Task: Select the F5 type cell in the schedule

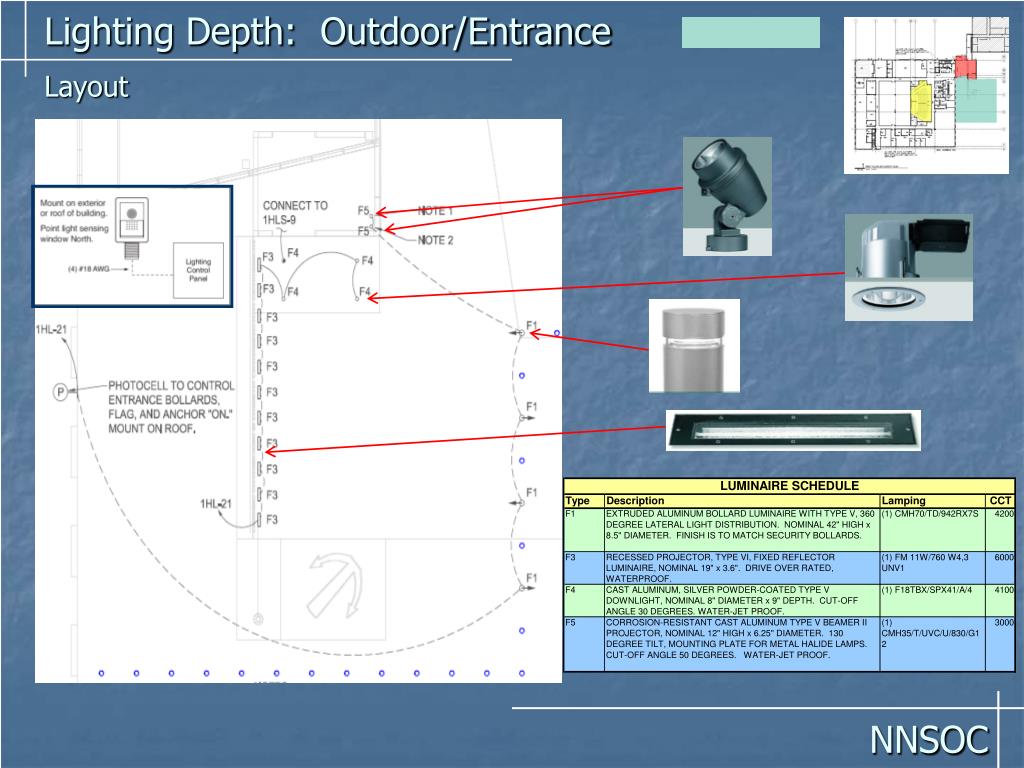Action: (x=584, y=643)
